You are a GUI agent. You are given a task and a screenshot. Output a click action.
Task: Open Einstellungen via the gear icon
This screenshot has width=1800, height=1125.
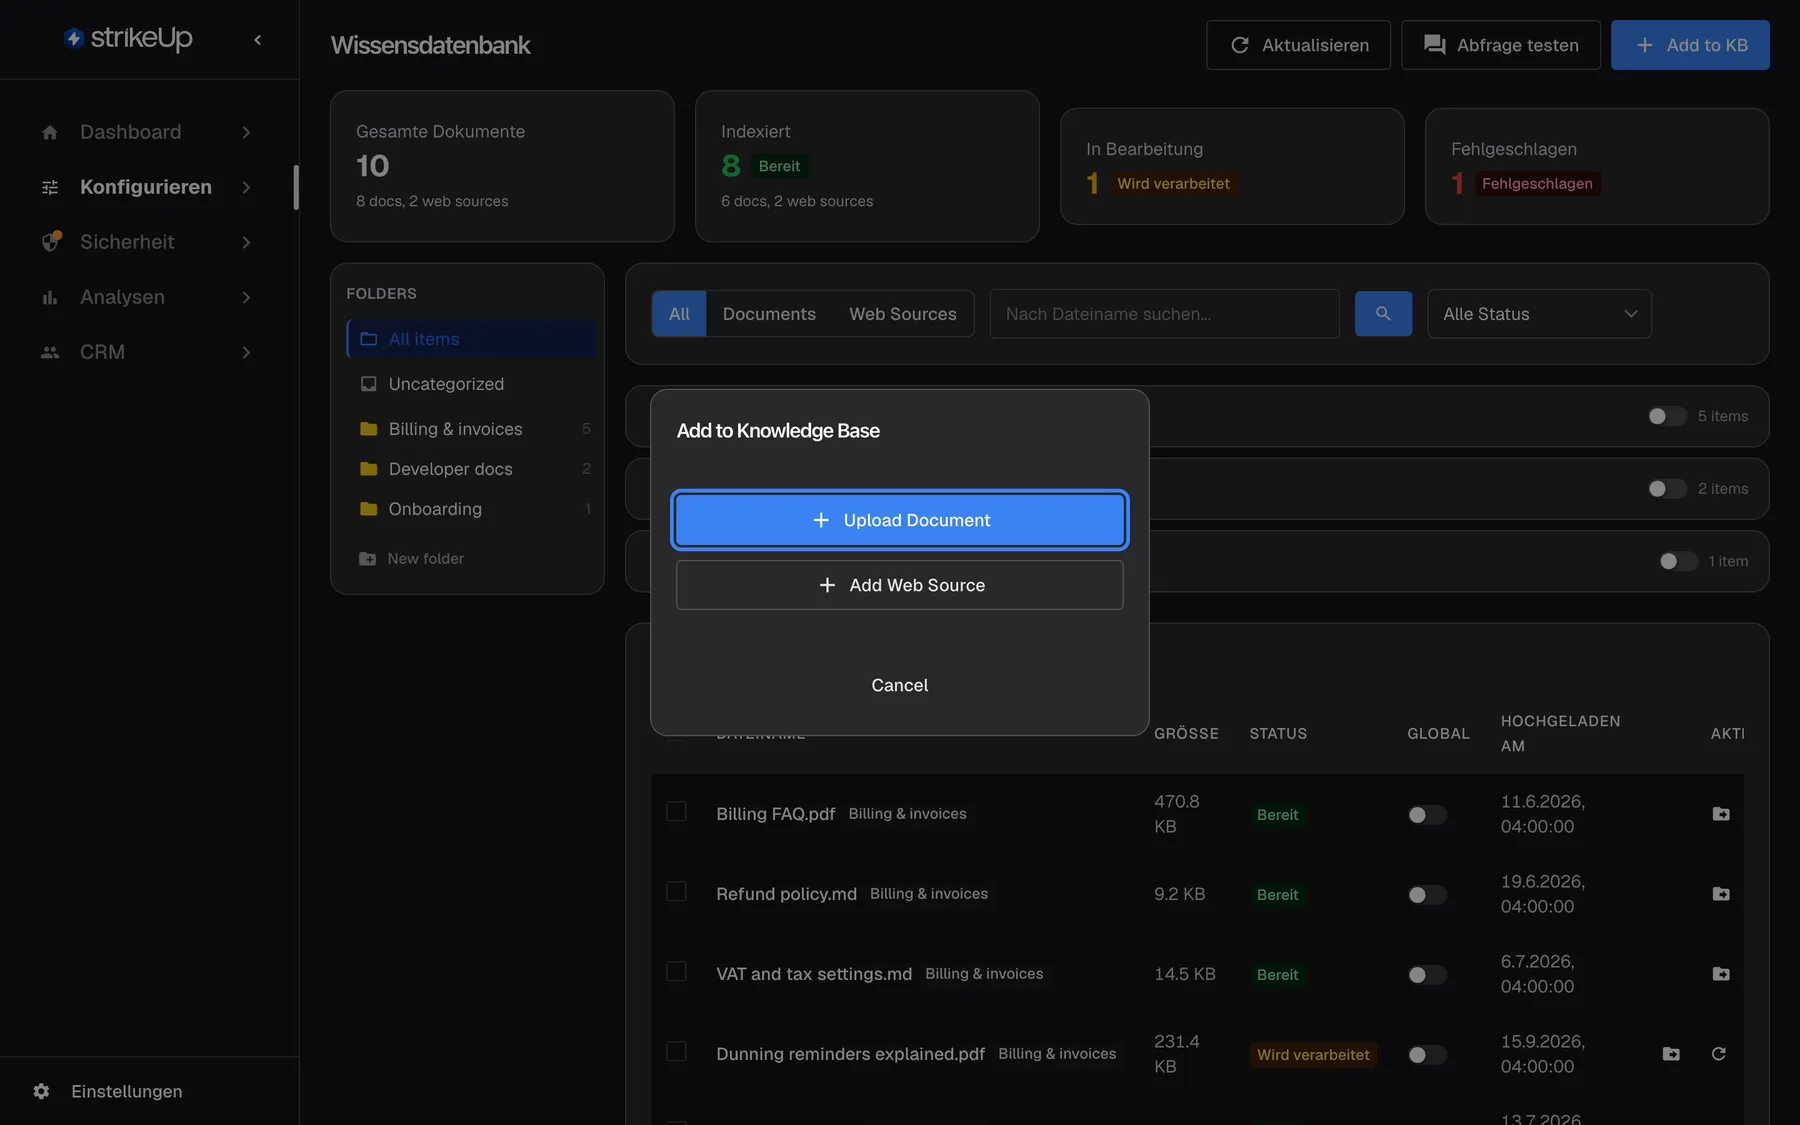41,1091
